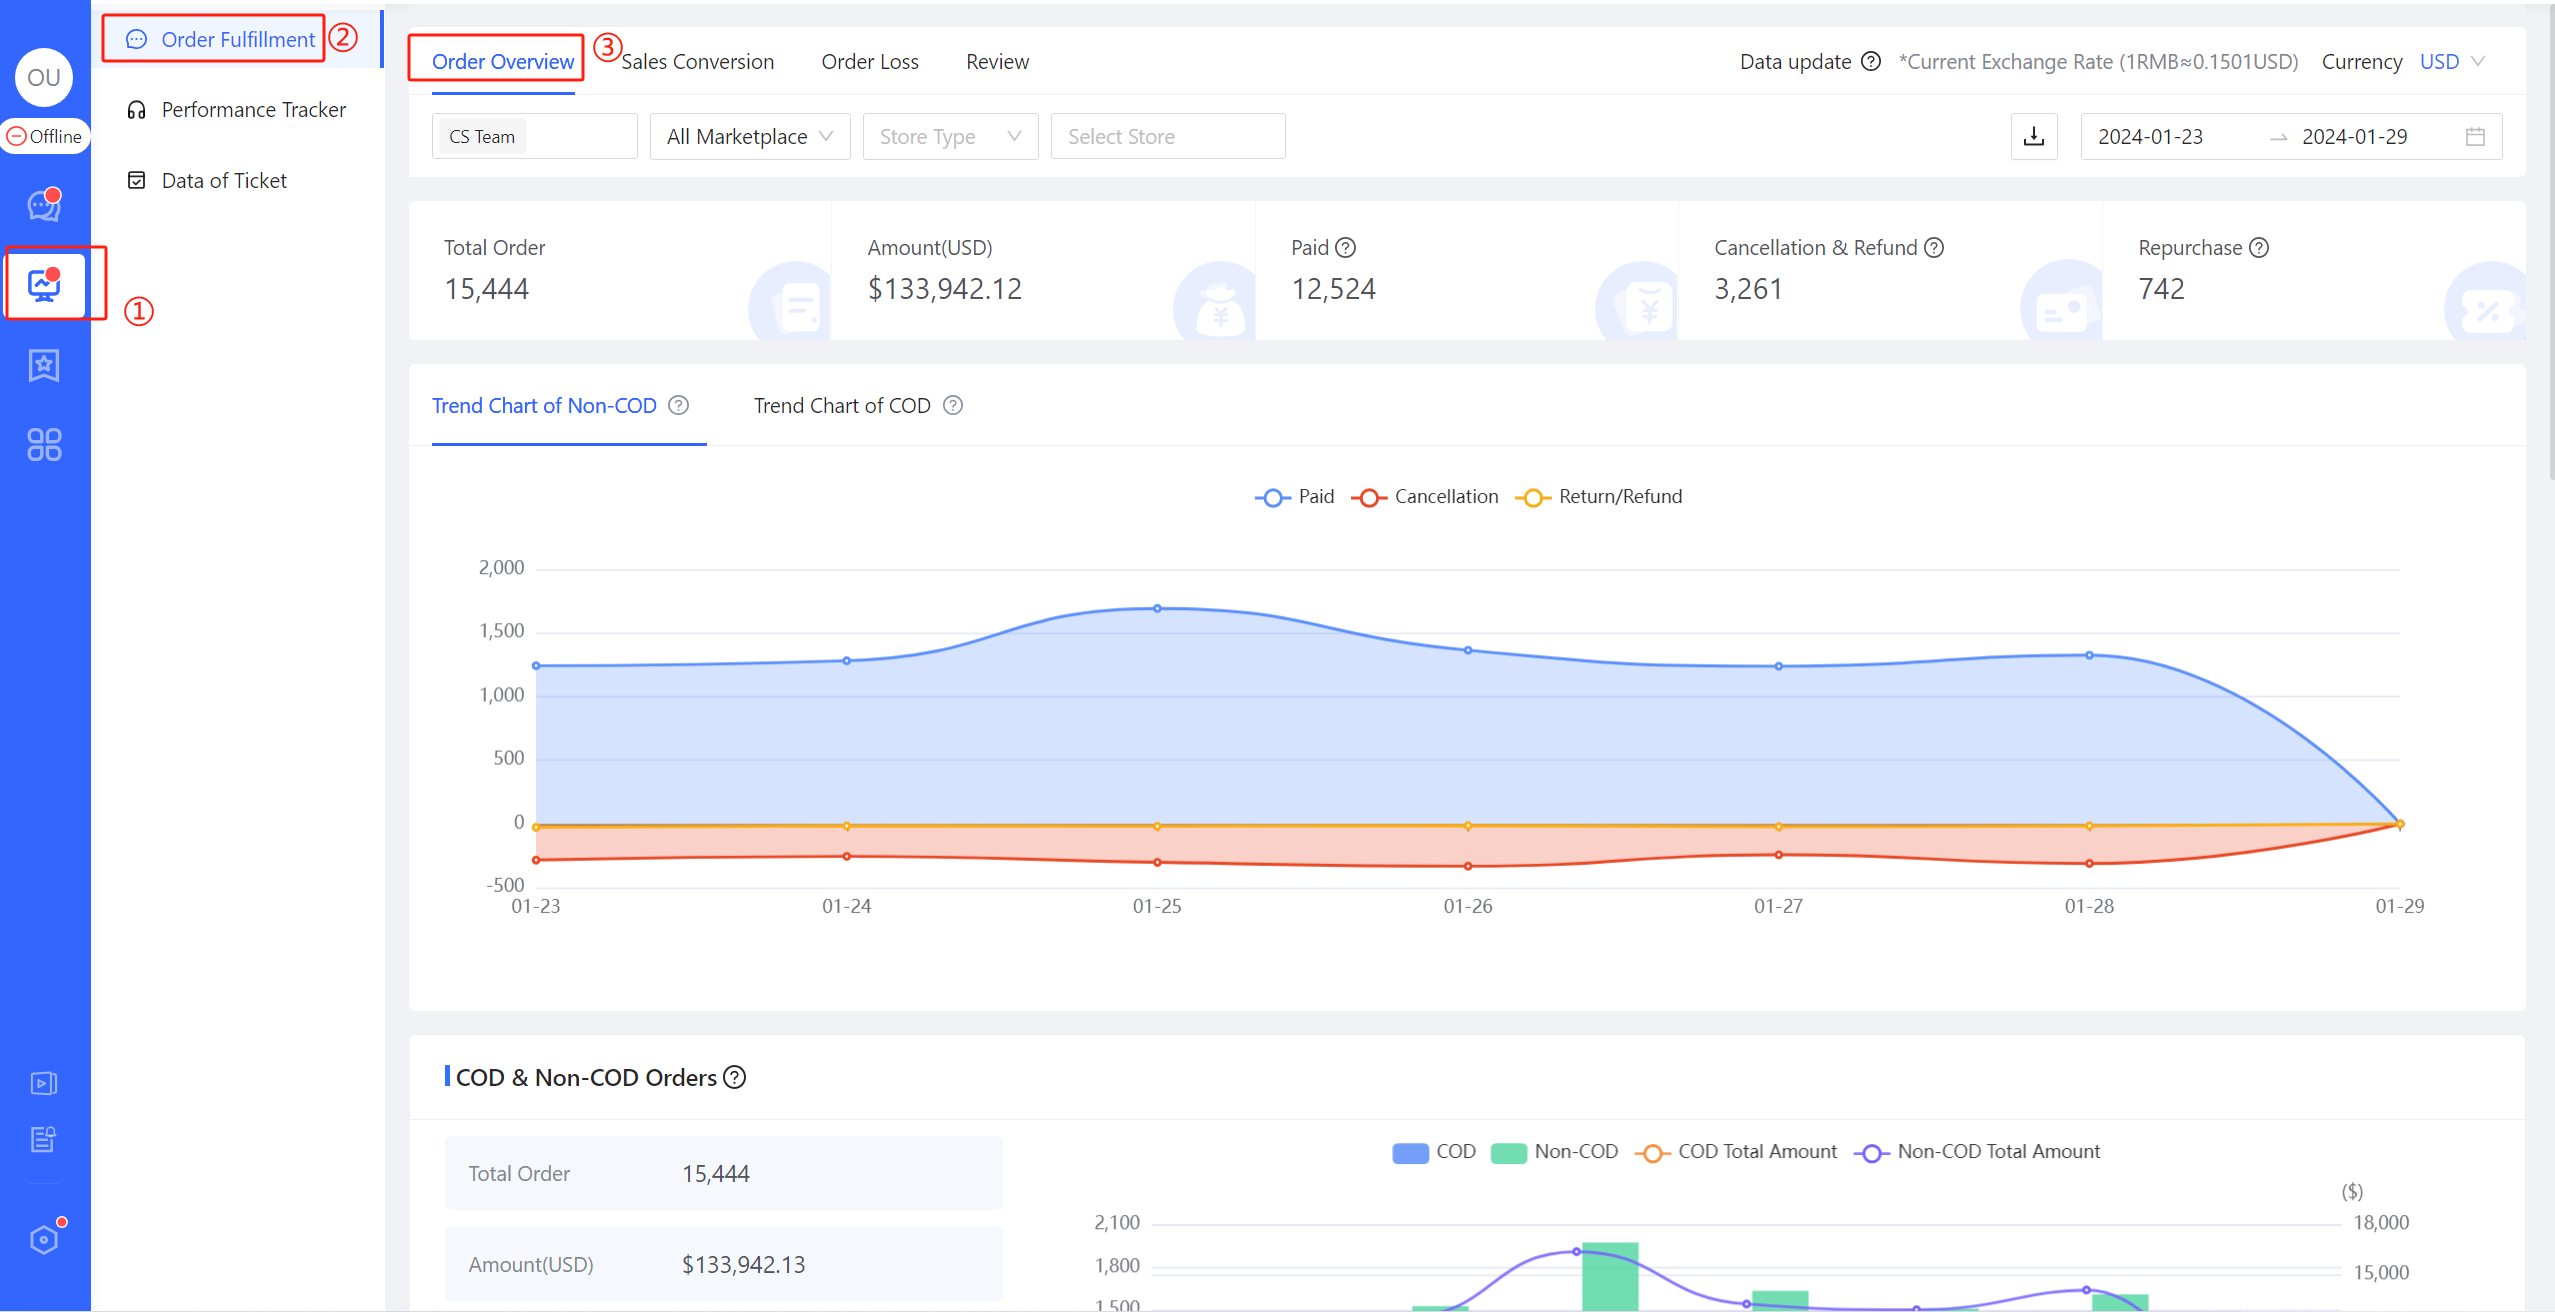Click help icon next to Trend Chart of COD tab
2555x1312 pixels.
click(953, 405)
